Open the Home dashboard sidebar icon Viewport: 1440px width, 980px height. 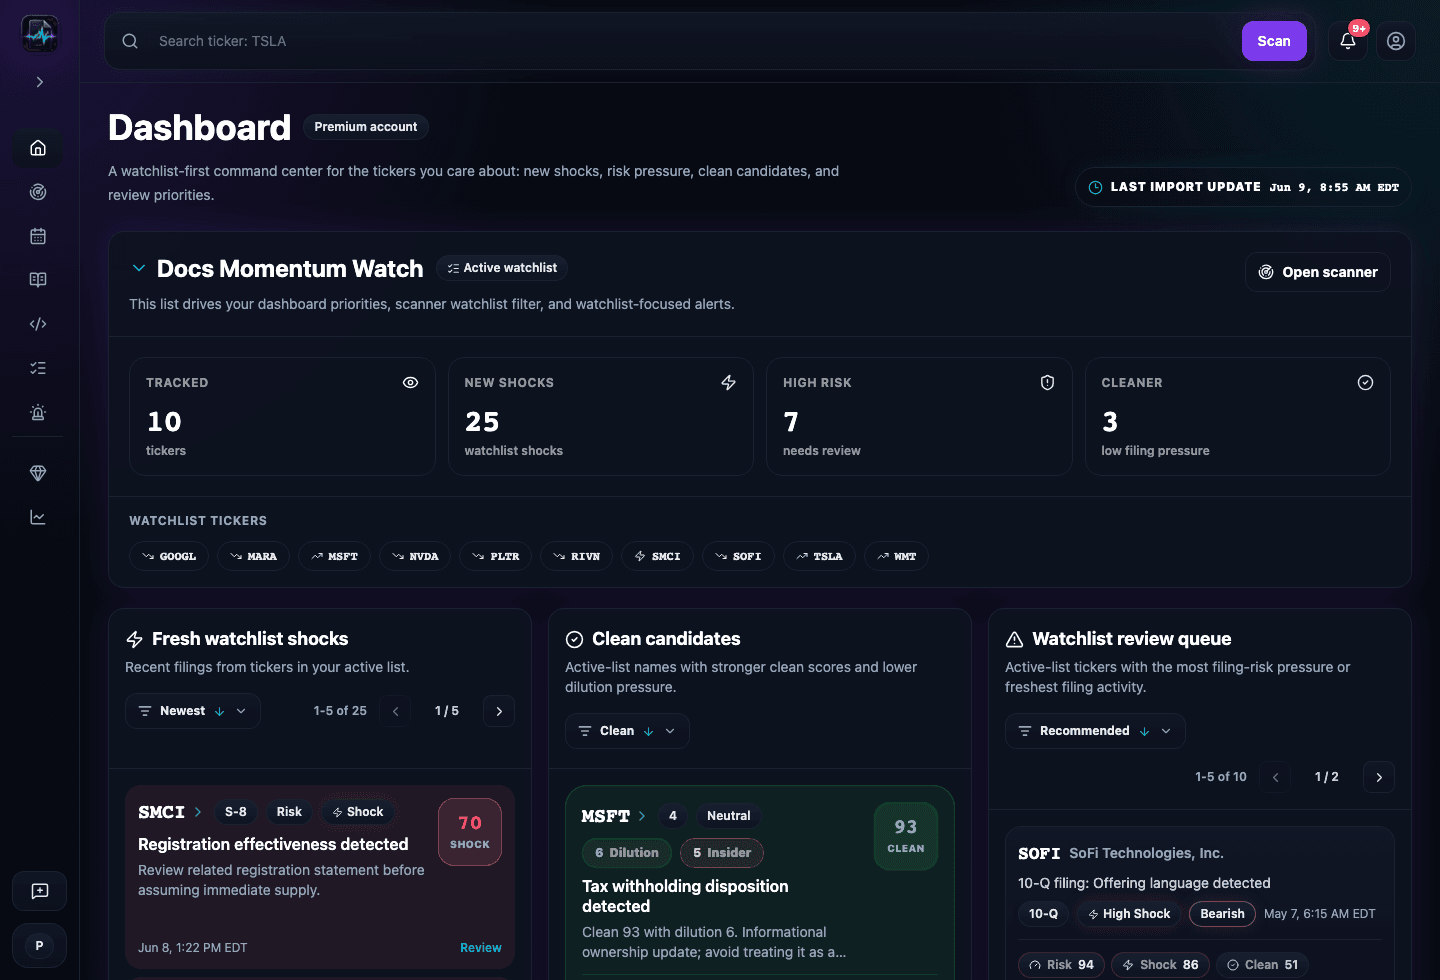[x=38, y=148]
